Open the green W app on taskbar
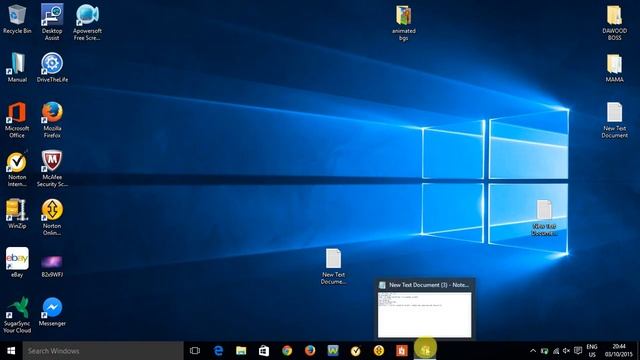This screenshot has height=360, width=640. click(333, 351)
